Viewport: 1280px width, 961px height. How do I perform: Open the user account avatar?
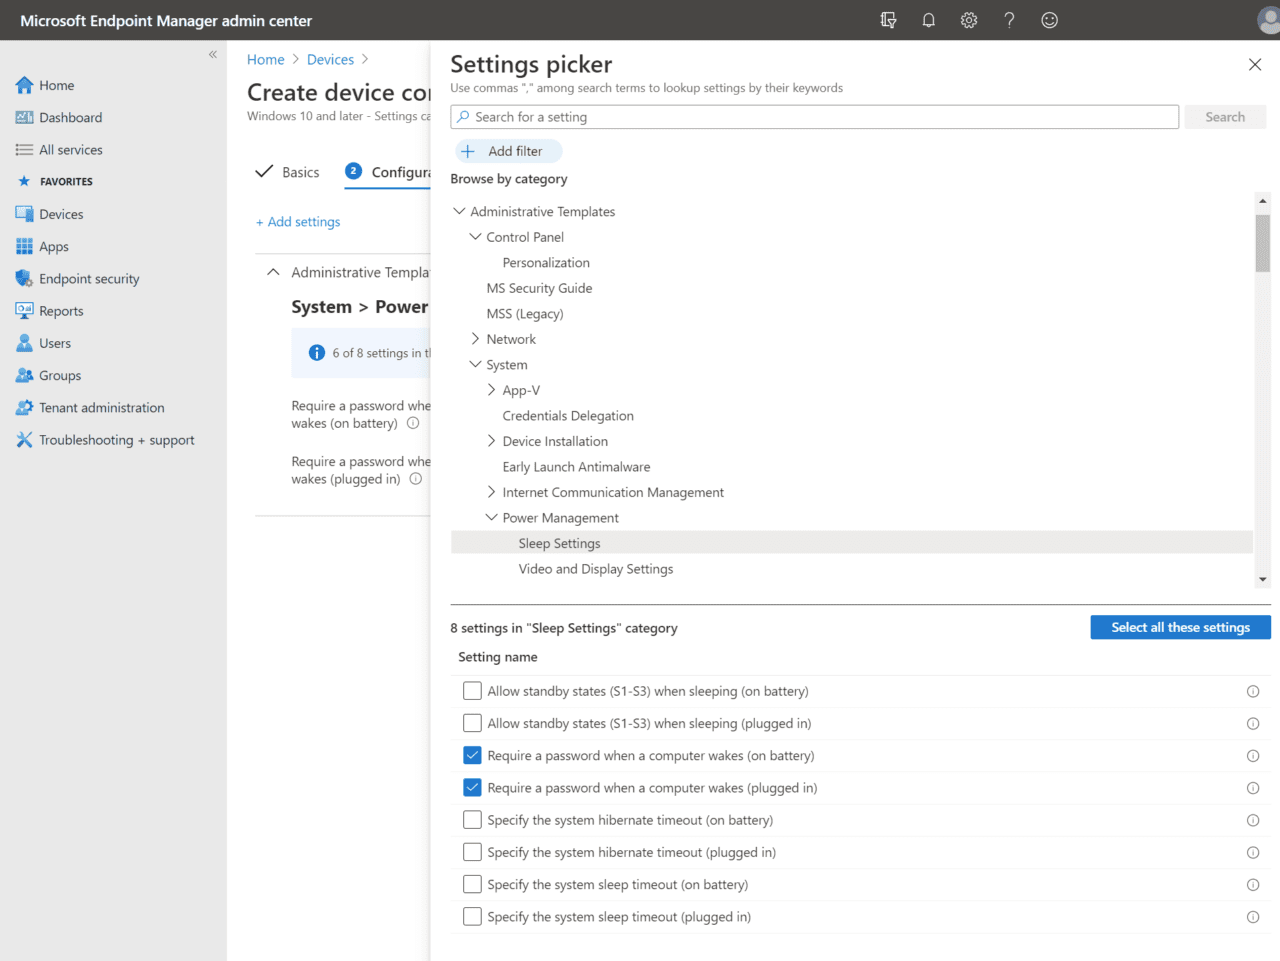coord(1268,20)
